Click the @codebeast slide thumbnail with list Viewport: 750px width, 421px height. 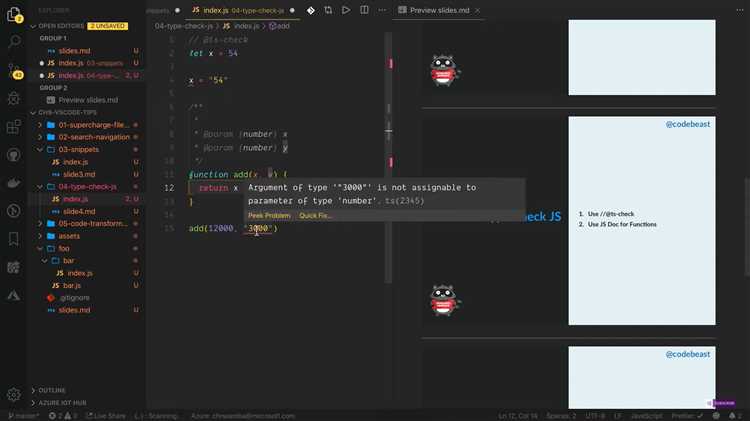[642, 221]
